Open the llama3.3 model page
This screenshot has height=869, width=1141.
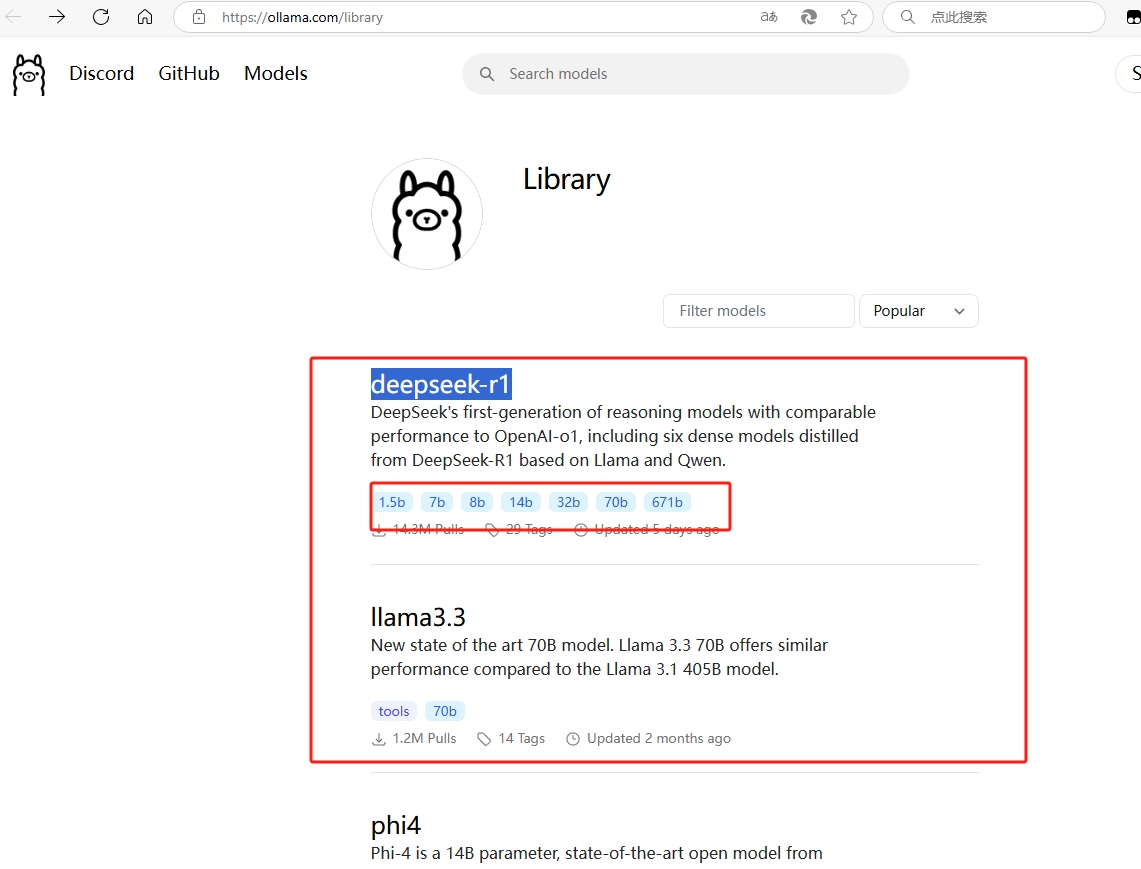coord(418,617)
